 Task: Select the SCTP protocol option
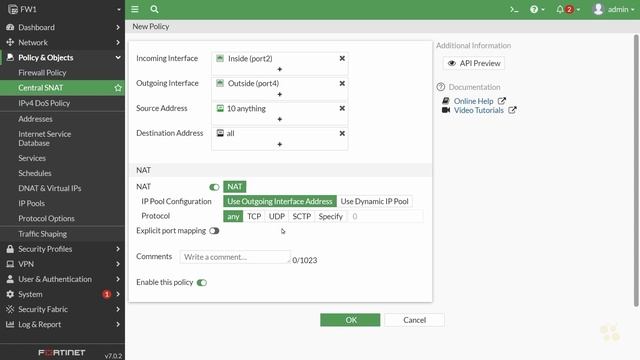point(302,216)
